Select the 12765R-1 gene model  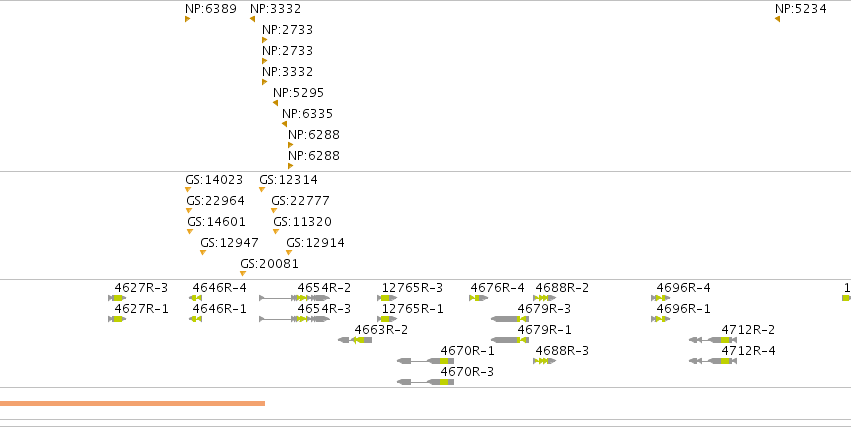click(x=387, y=319)
